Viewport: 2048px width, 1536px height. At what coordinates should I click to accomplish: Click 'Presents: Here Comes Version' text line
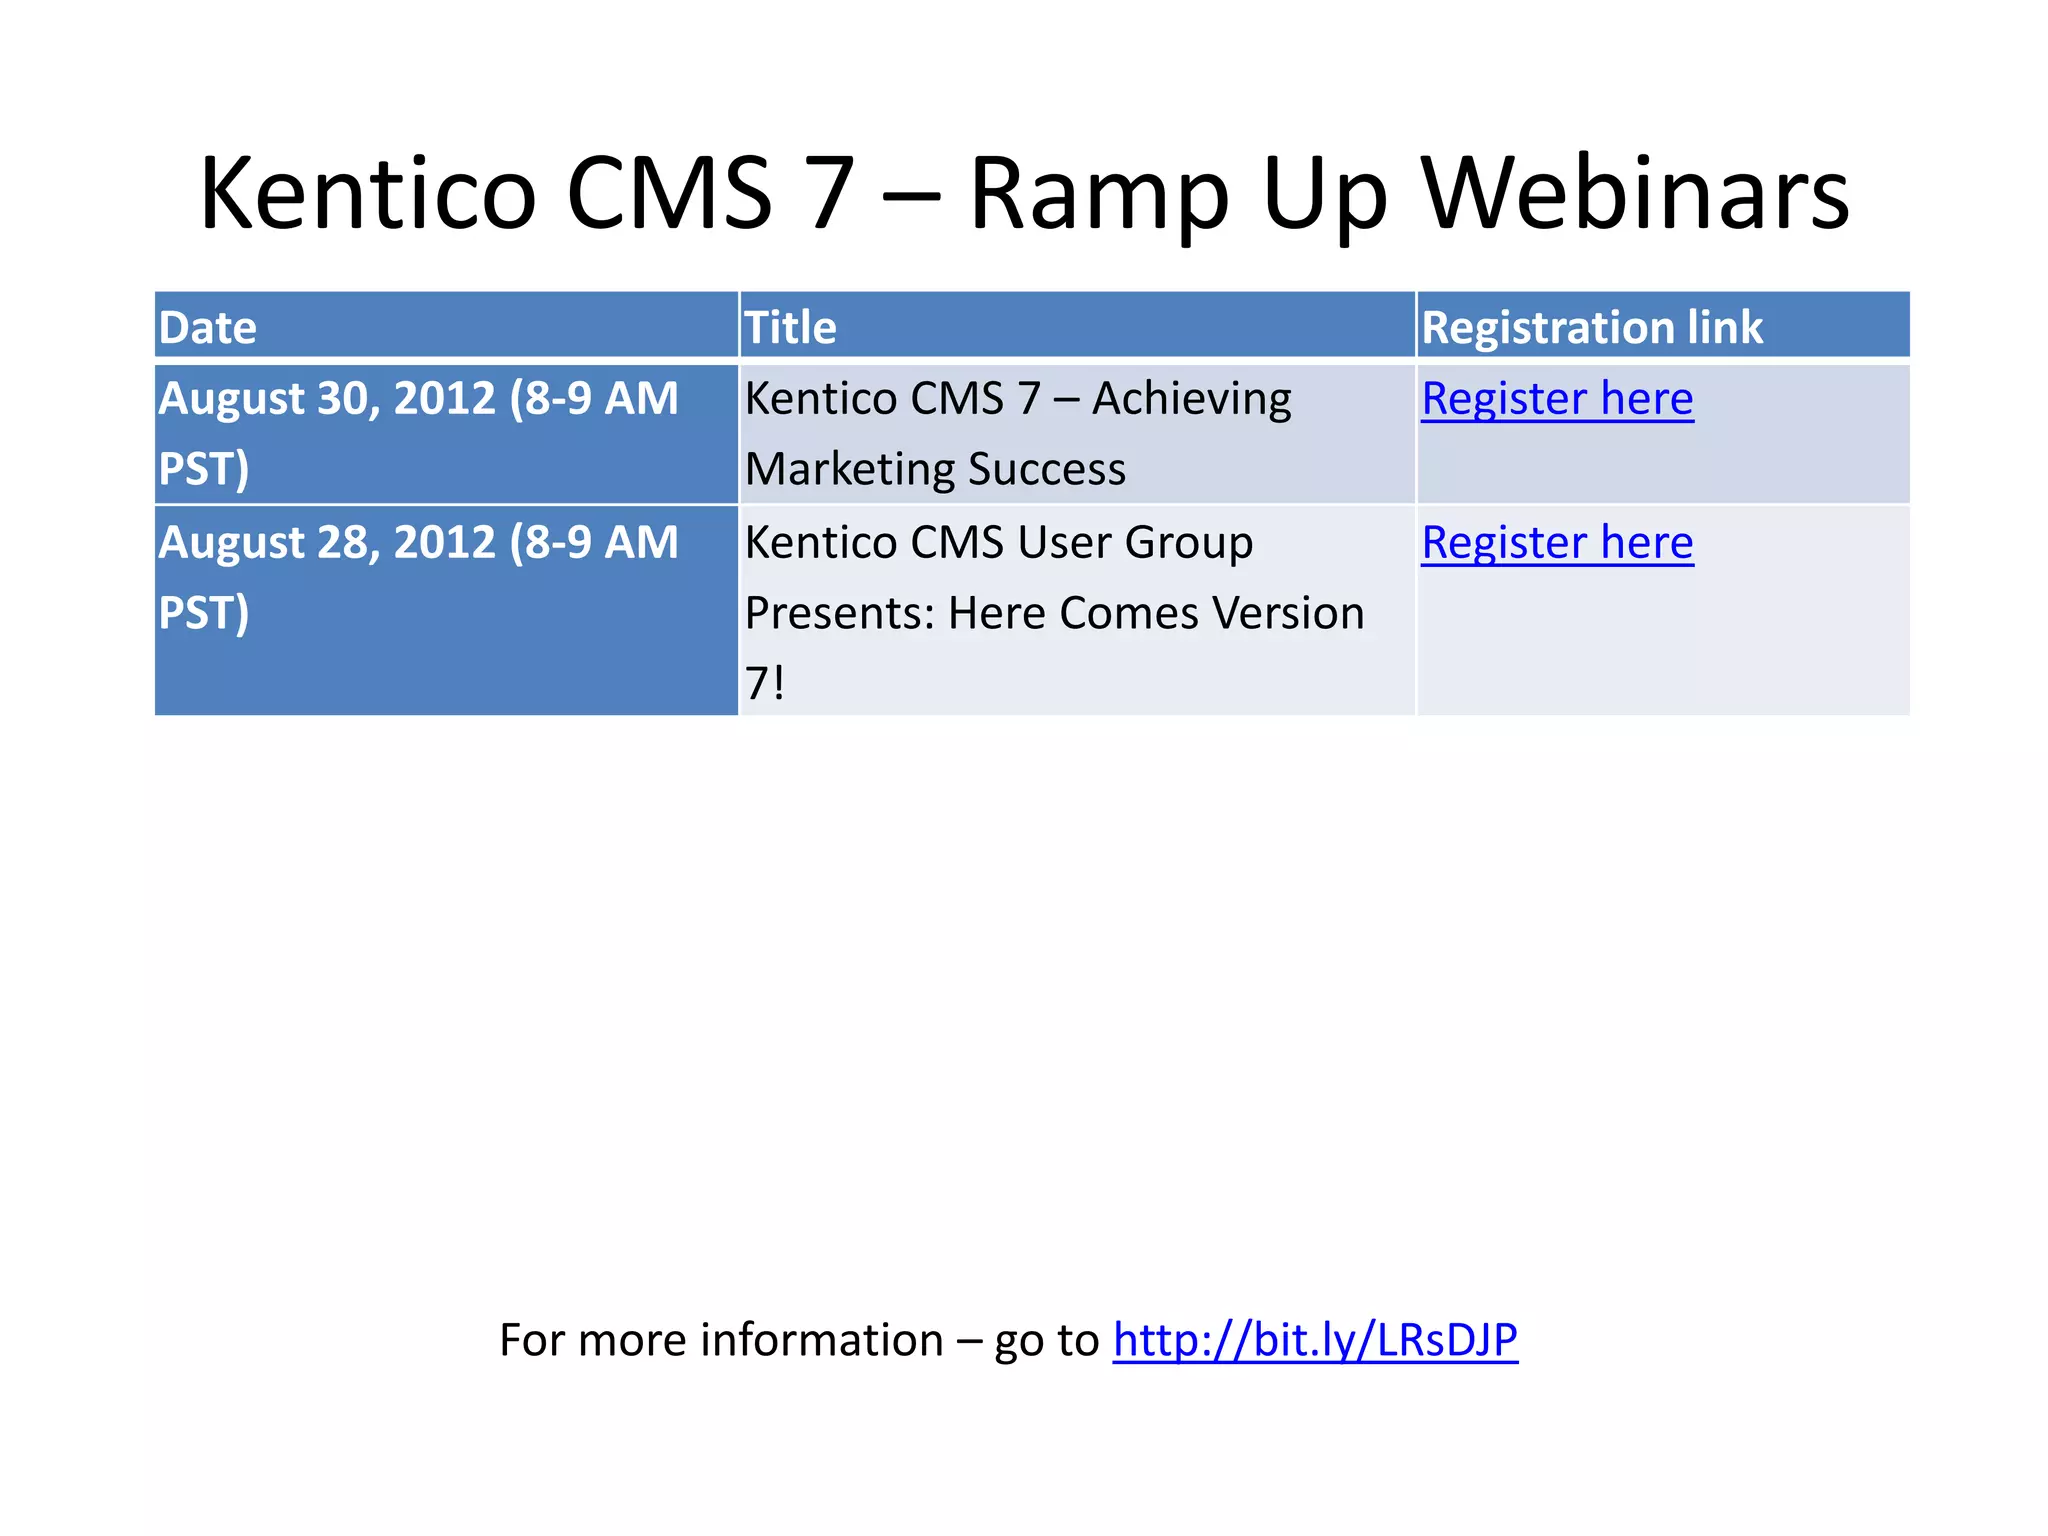click(1054, 613)
